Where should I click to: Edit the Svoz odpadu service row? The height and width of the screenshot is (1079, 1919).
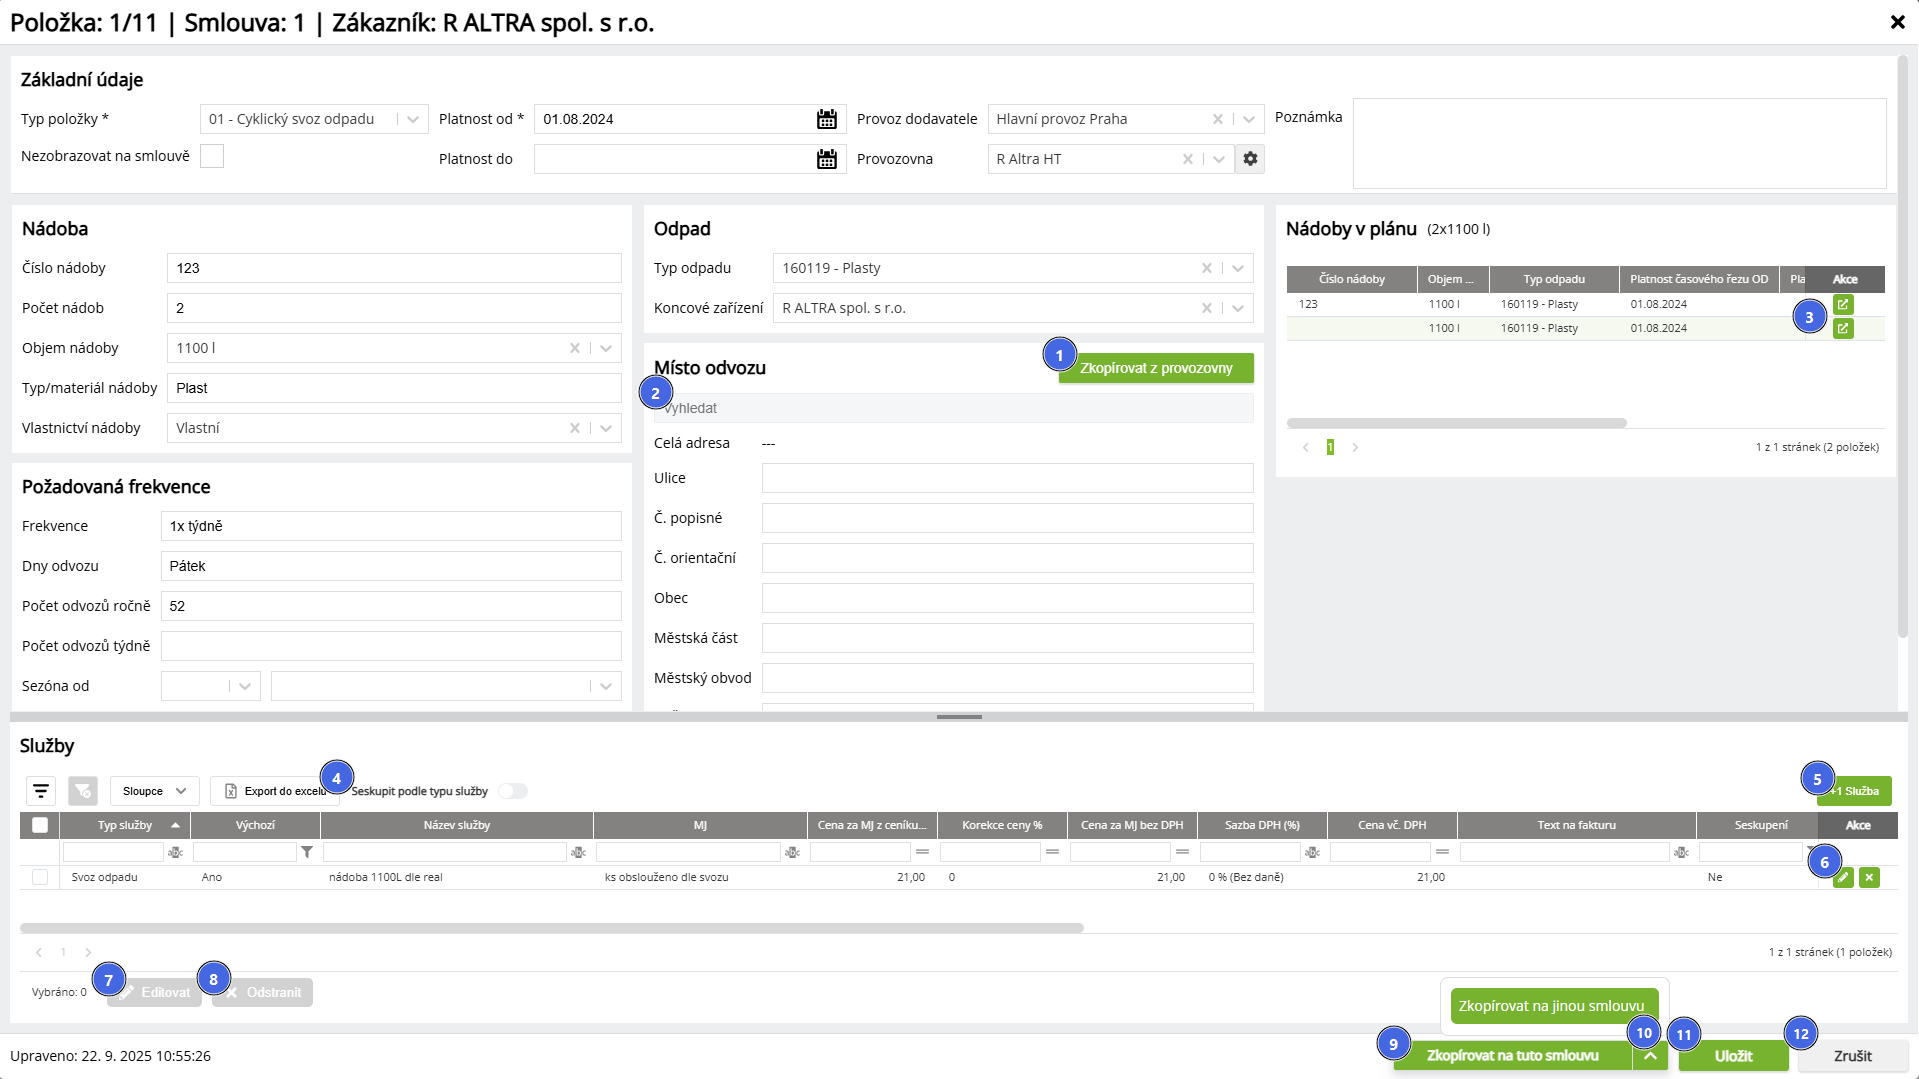[x=1843, y=877]
